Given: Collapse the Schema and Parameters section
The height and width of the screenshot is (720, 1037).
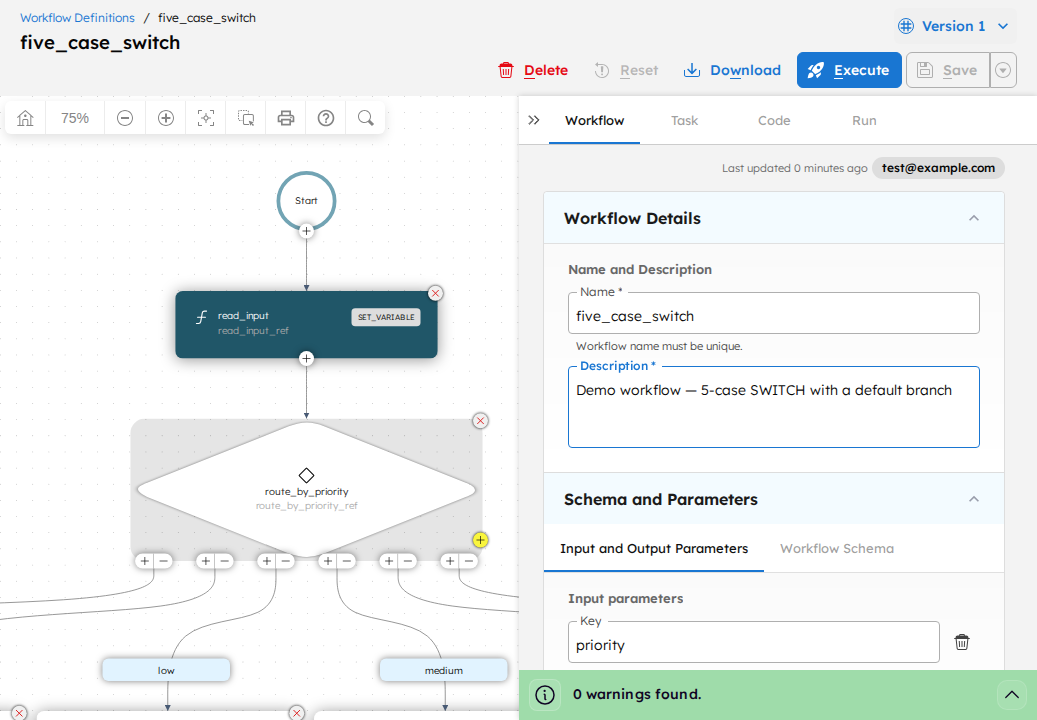Looking at the screenshot, I should [974, 499].
